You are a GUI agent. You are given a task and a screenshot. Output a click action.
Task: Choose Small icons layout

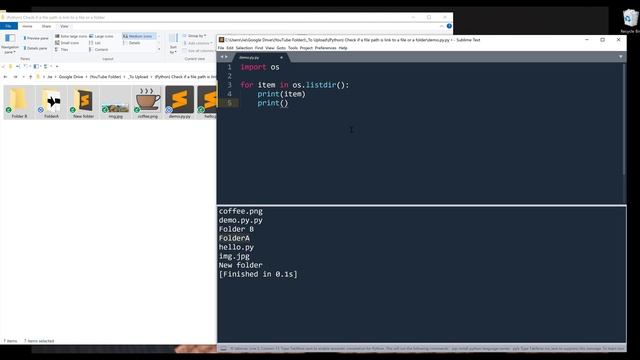pyautogui.click(x=67, y=43)
